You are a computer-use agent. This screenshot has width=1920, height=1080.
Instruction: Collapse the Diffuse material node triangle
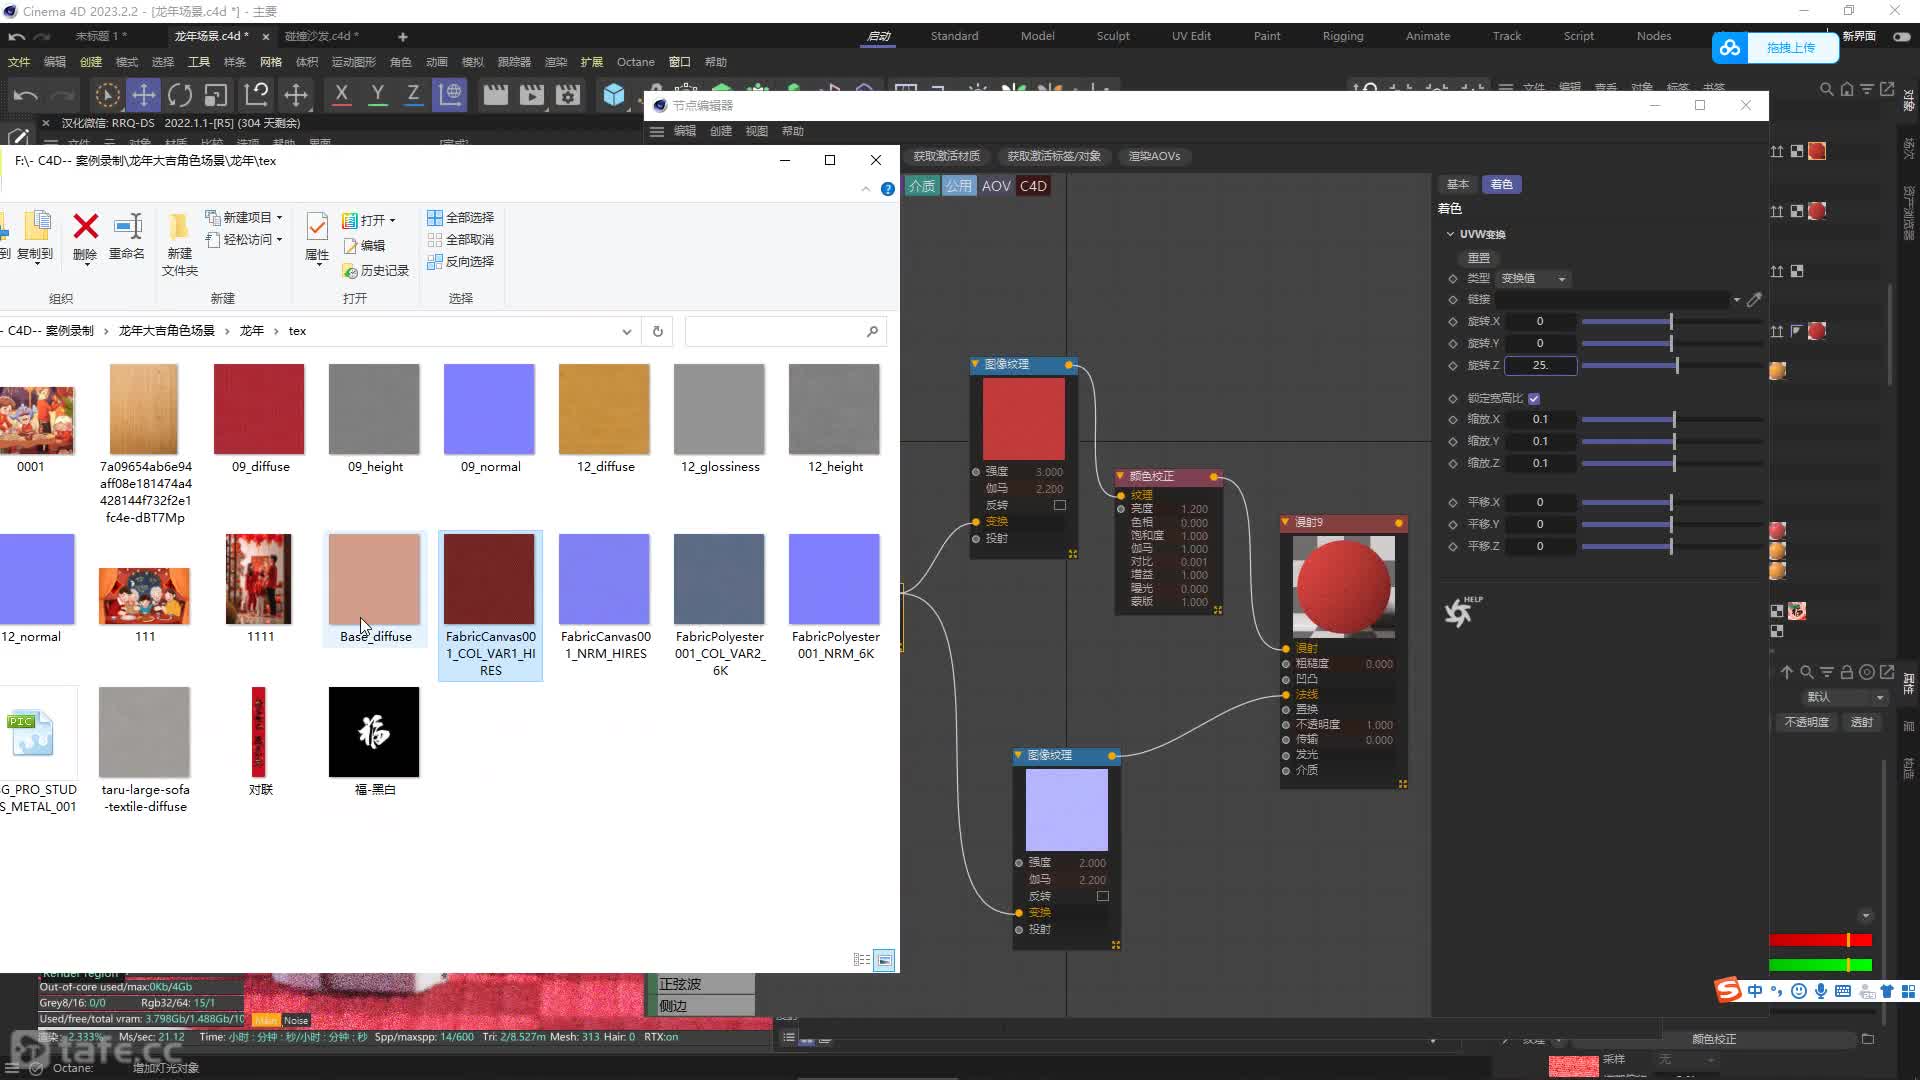1286,522
